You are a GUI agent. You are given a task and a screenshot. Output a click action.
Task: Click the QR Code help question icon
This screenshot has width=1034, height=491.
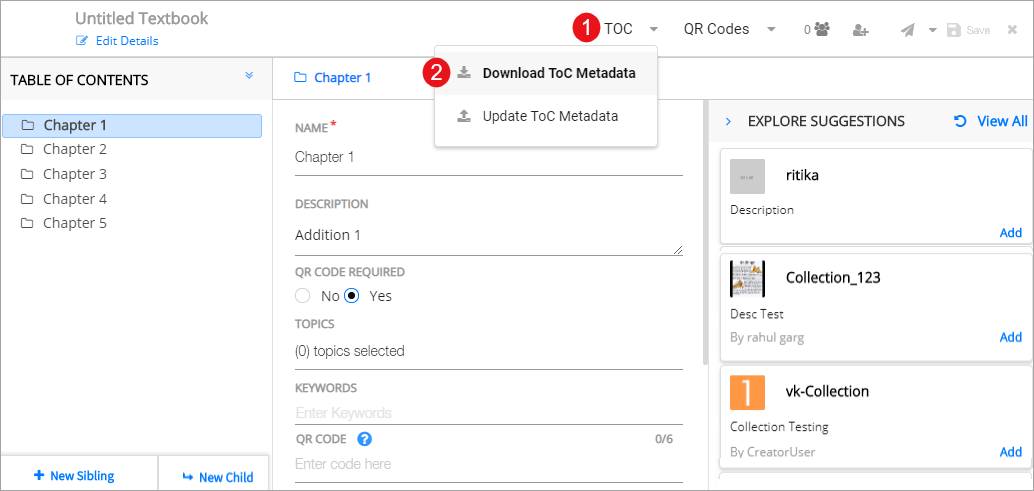pyautogui.click(x=365, y=439)
